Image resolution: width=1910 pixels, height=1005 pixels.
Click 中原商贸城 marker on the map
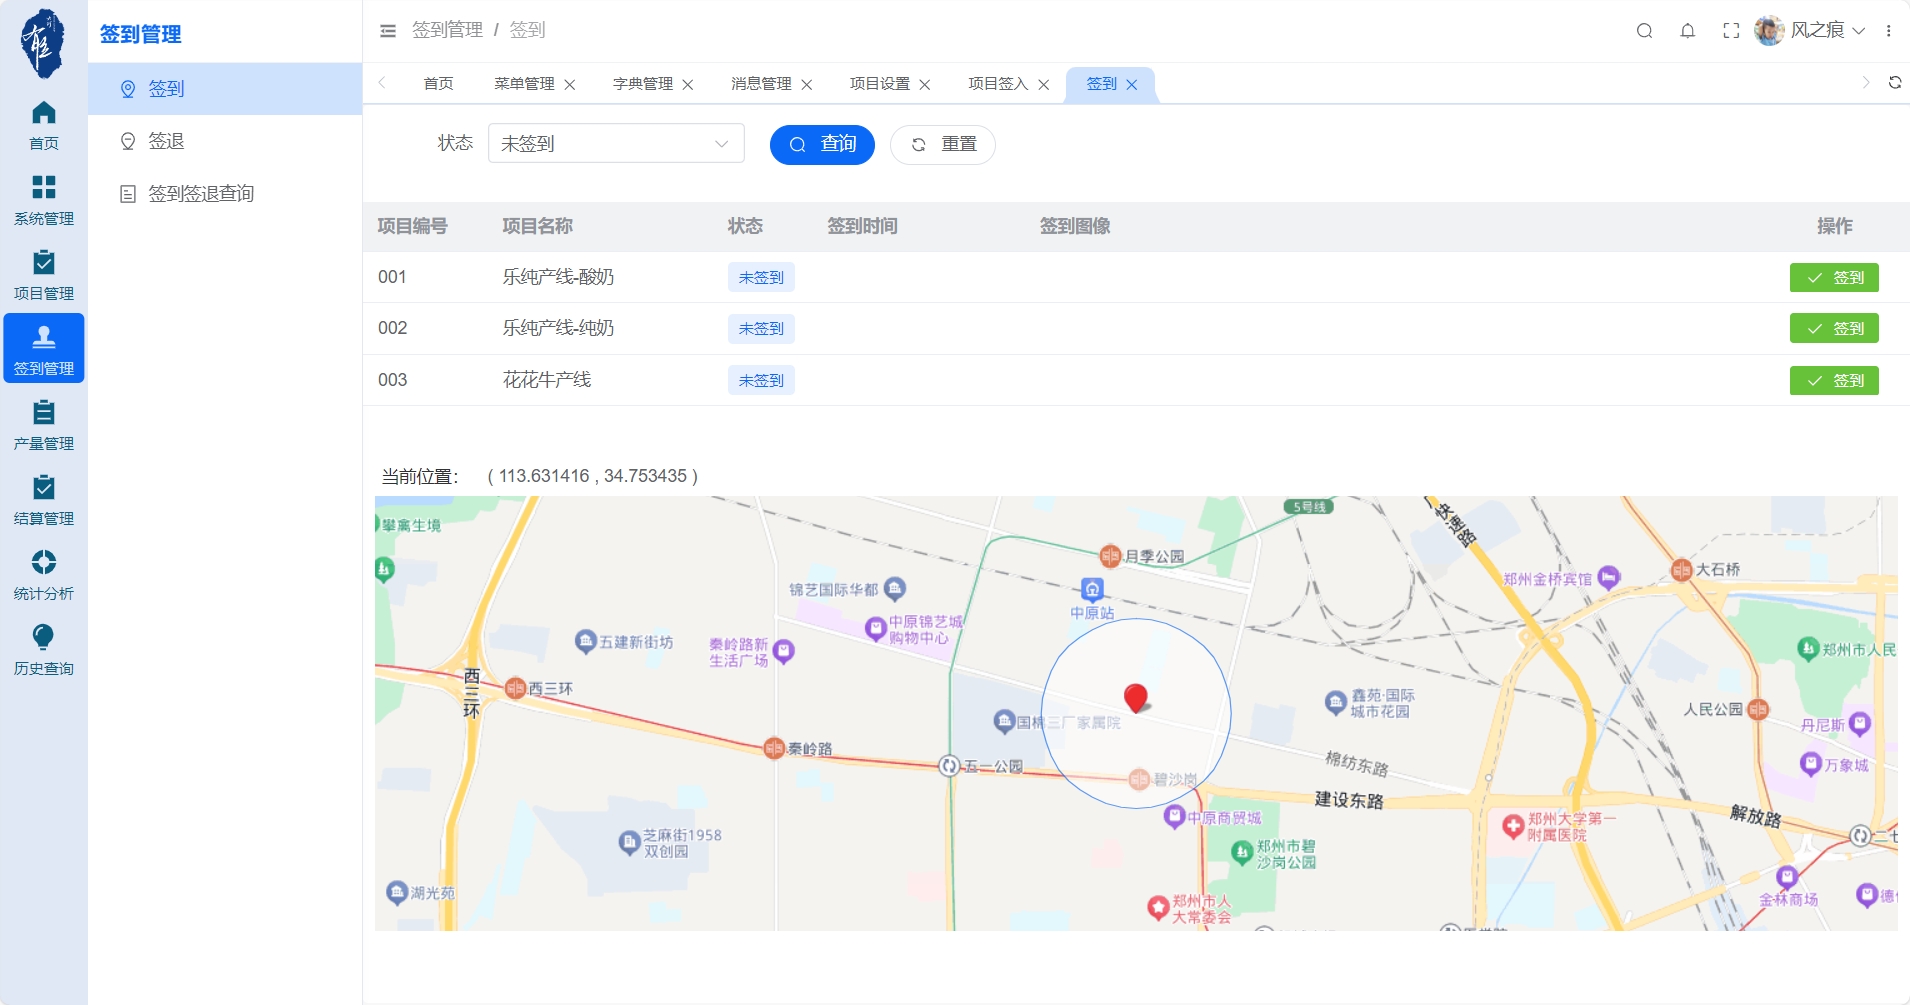(x=1175, y=817)
